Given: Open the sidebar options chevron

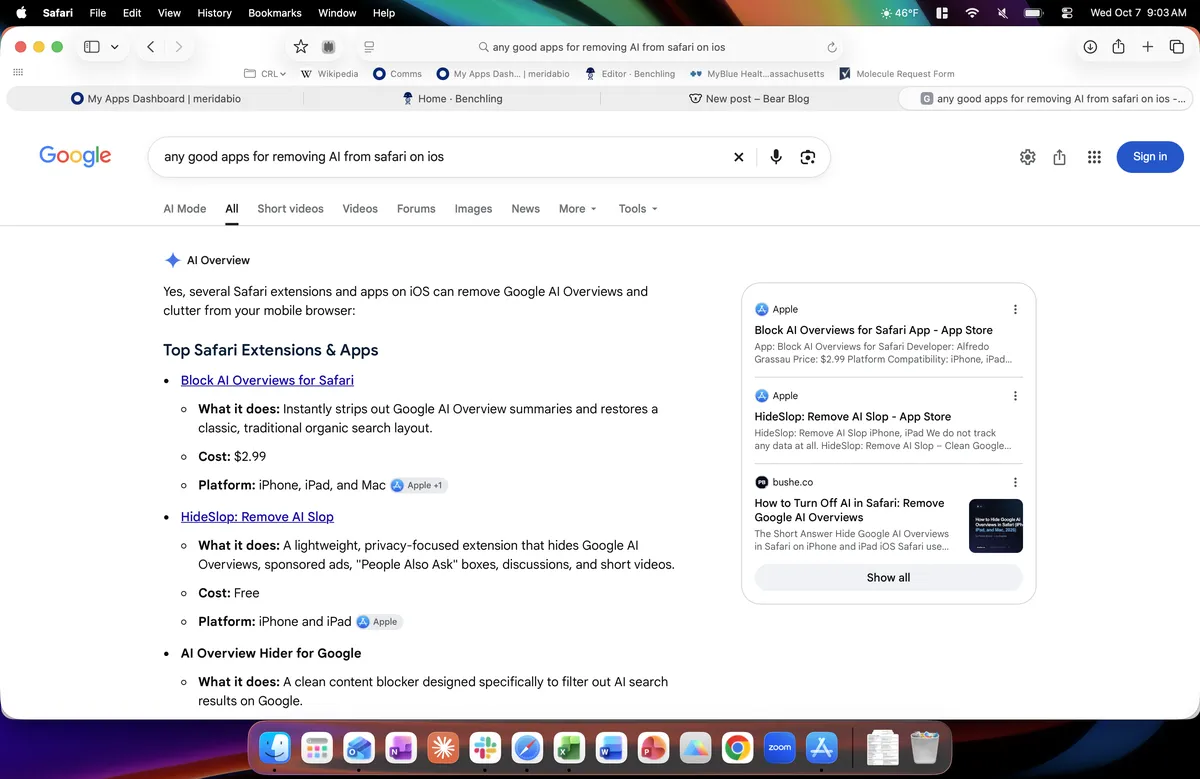Looking at the screenshot, I should point(115,47).
